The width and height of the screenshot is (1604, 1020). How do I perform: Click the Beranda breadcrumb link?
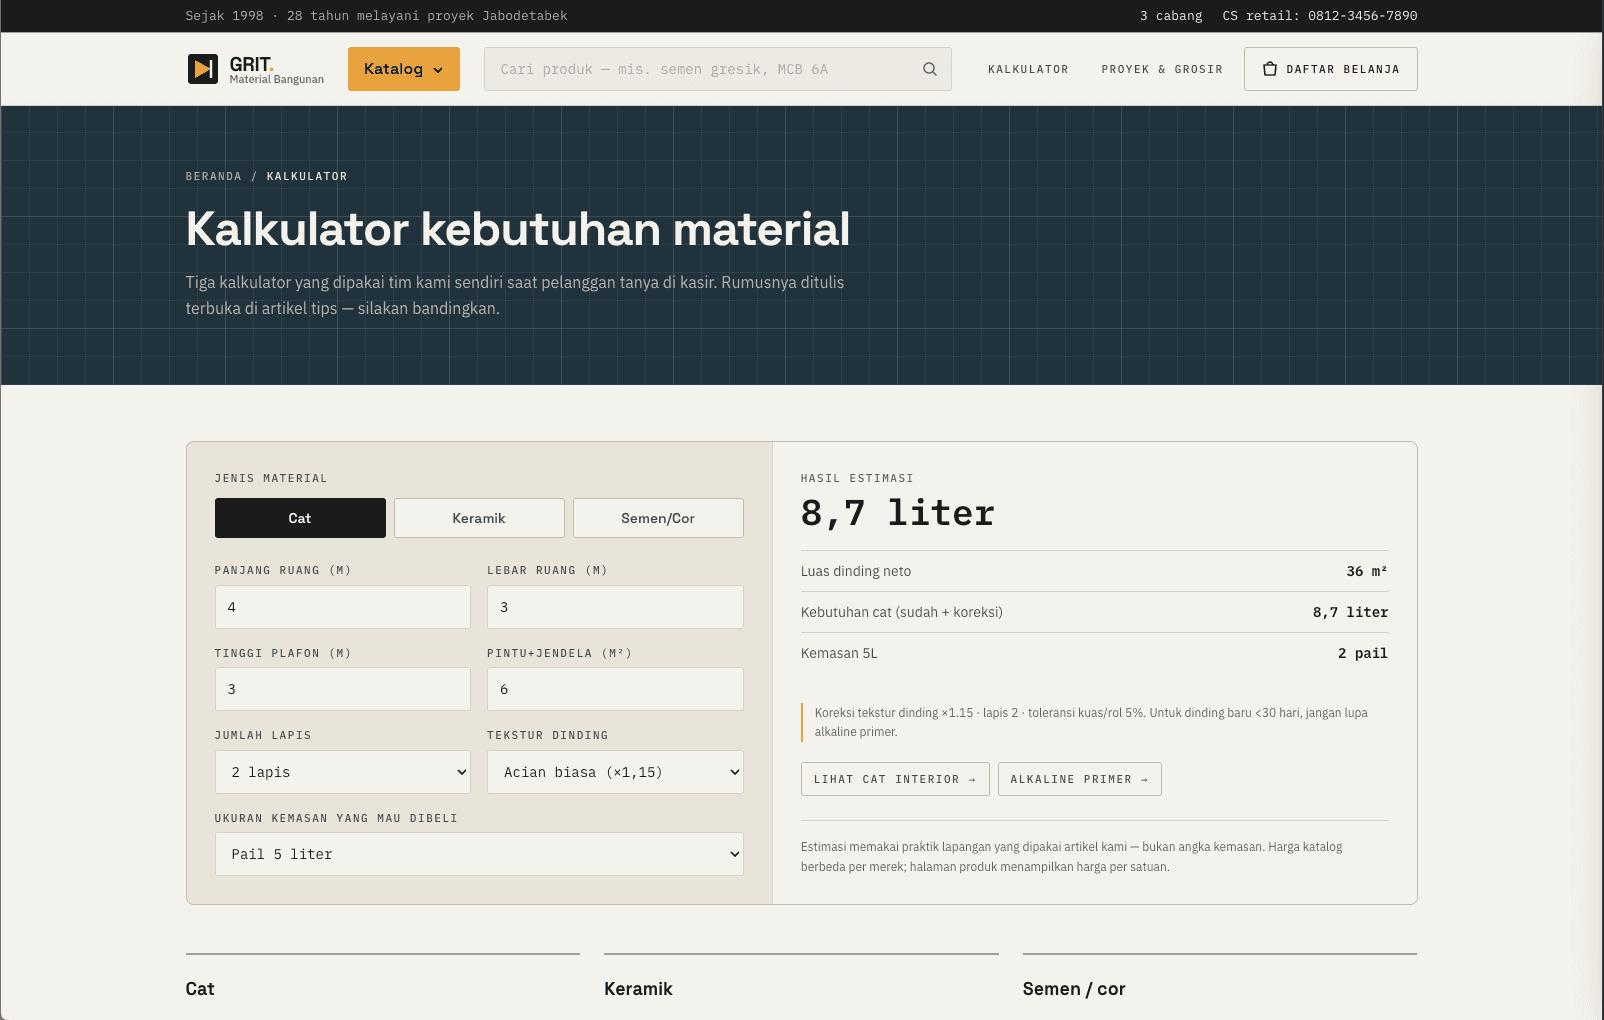(214, 176)
